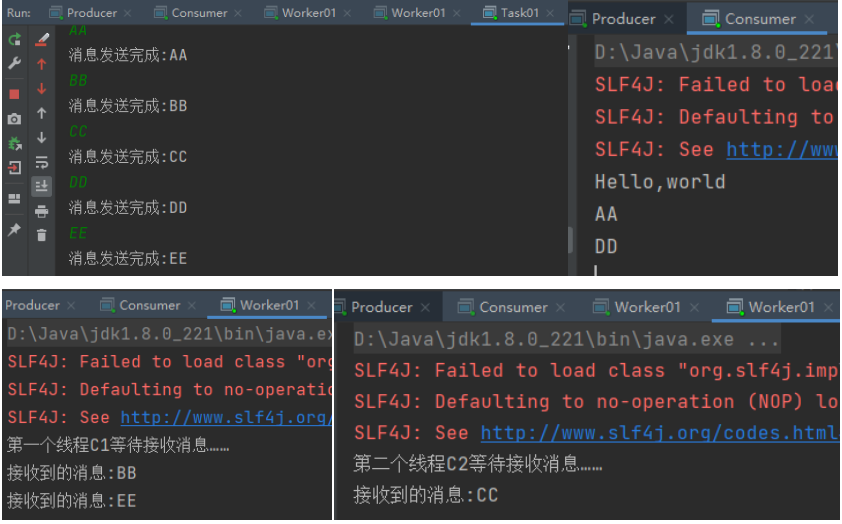Click the Exit icon with red arrow

[14, 167]
